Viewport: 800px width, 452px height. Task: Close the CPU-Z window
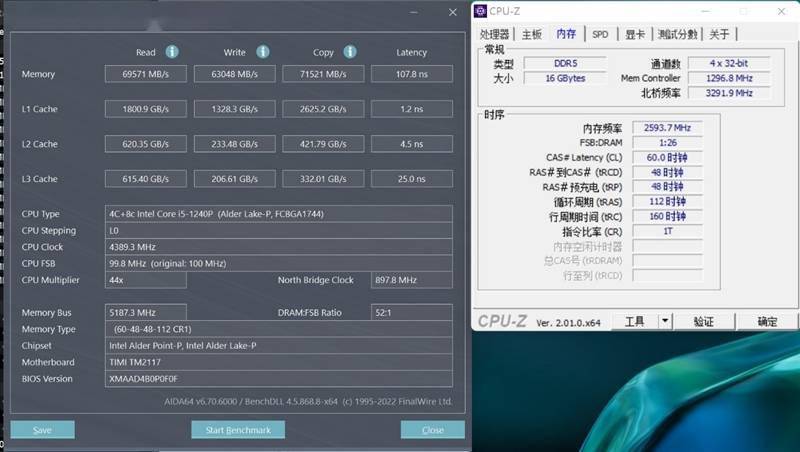(x=782, y=11)
